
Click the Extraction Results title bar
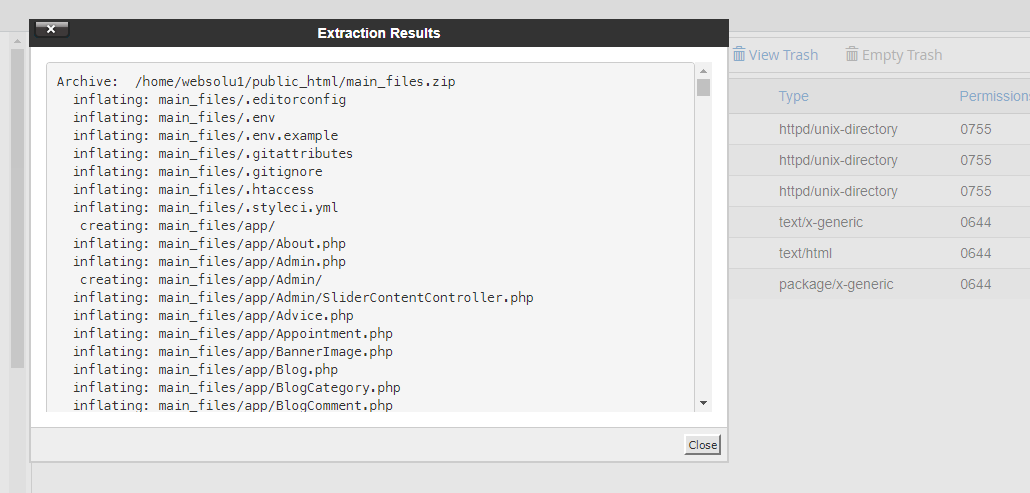(x=379, y=33)
